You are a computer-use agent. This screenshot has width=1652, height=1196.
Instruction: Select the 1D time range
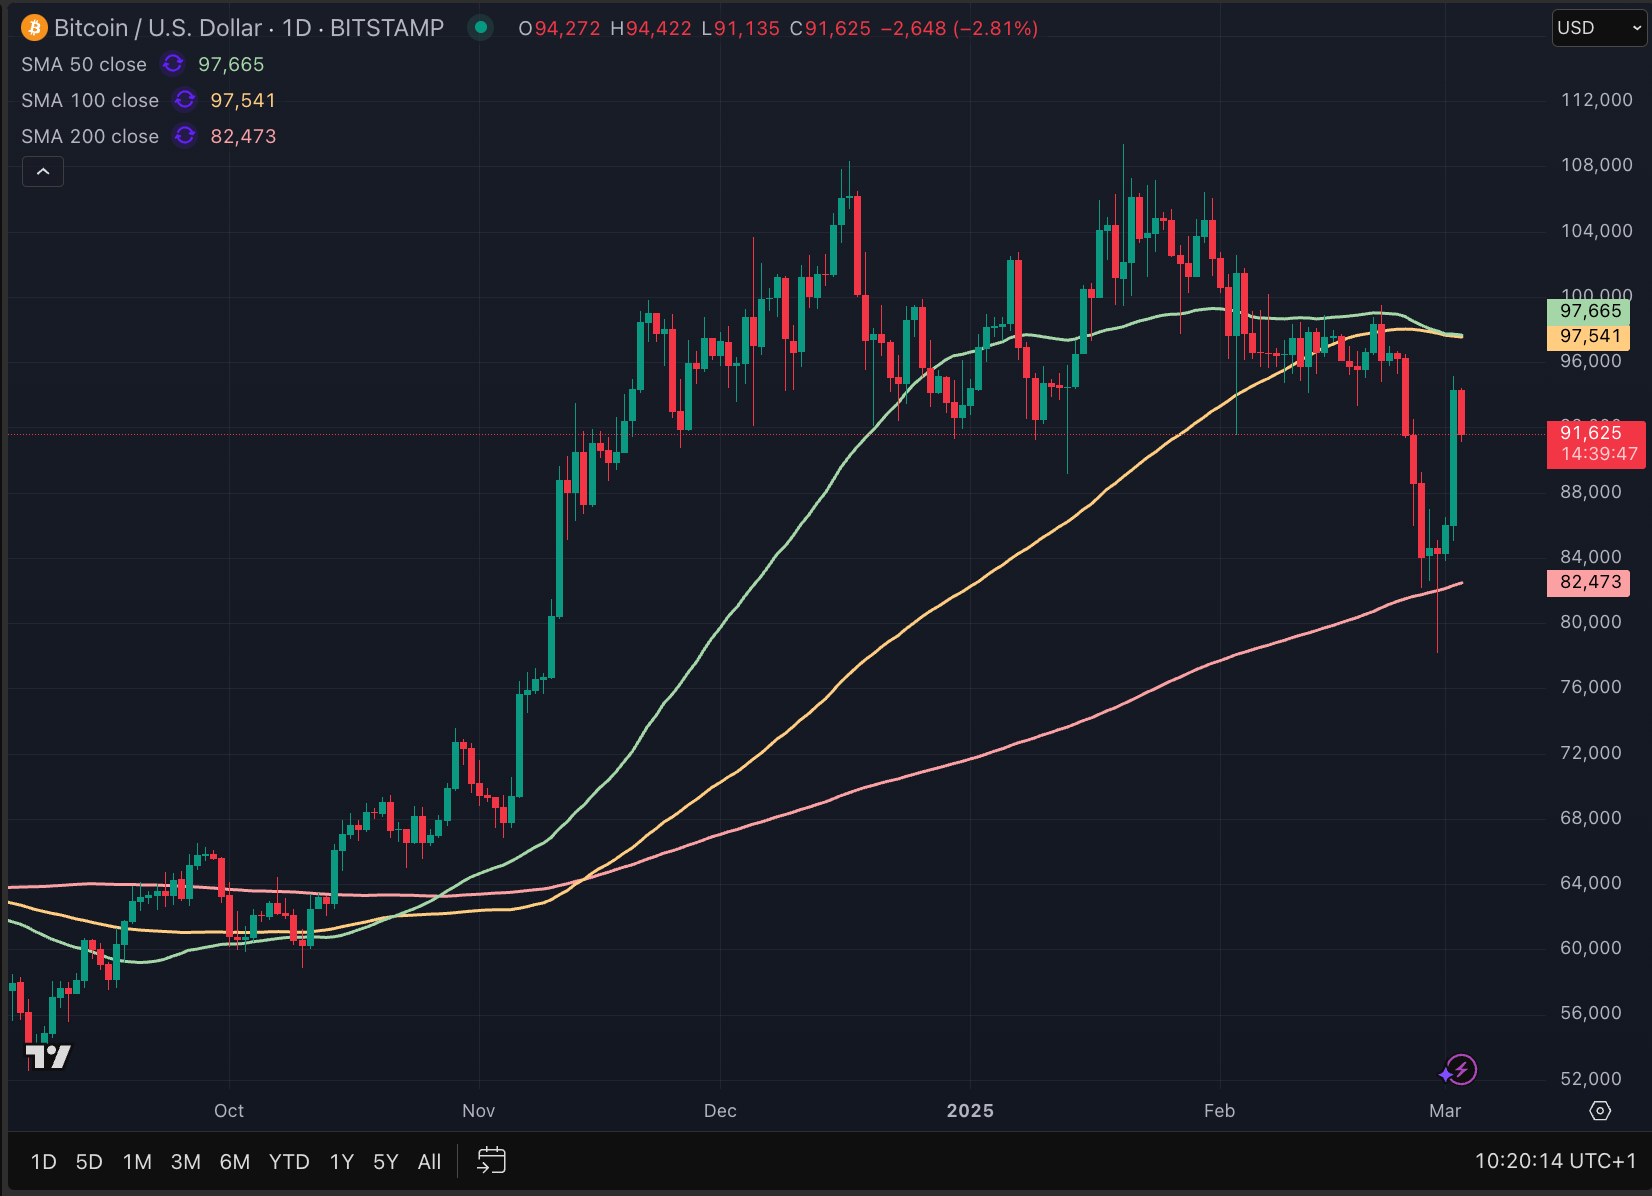43,1162
